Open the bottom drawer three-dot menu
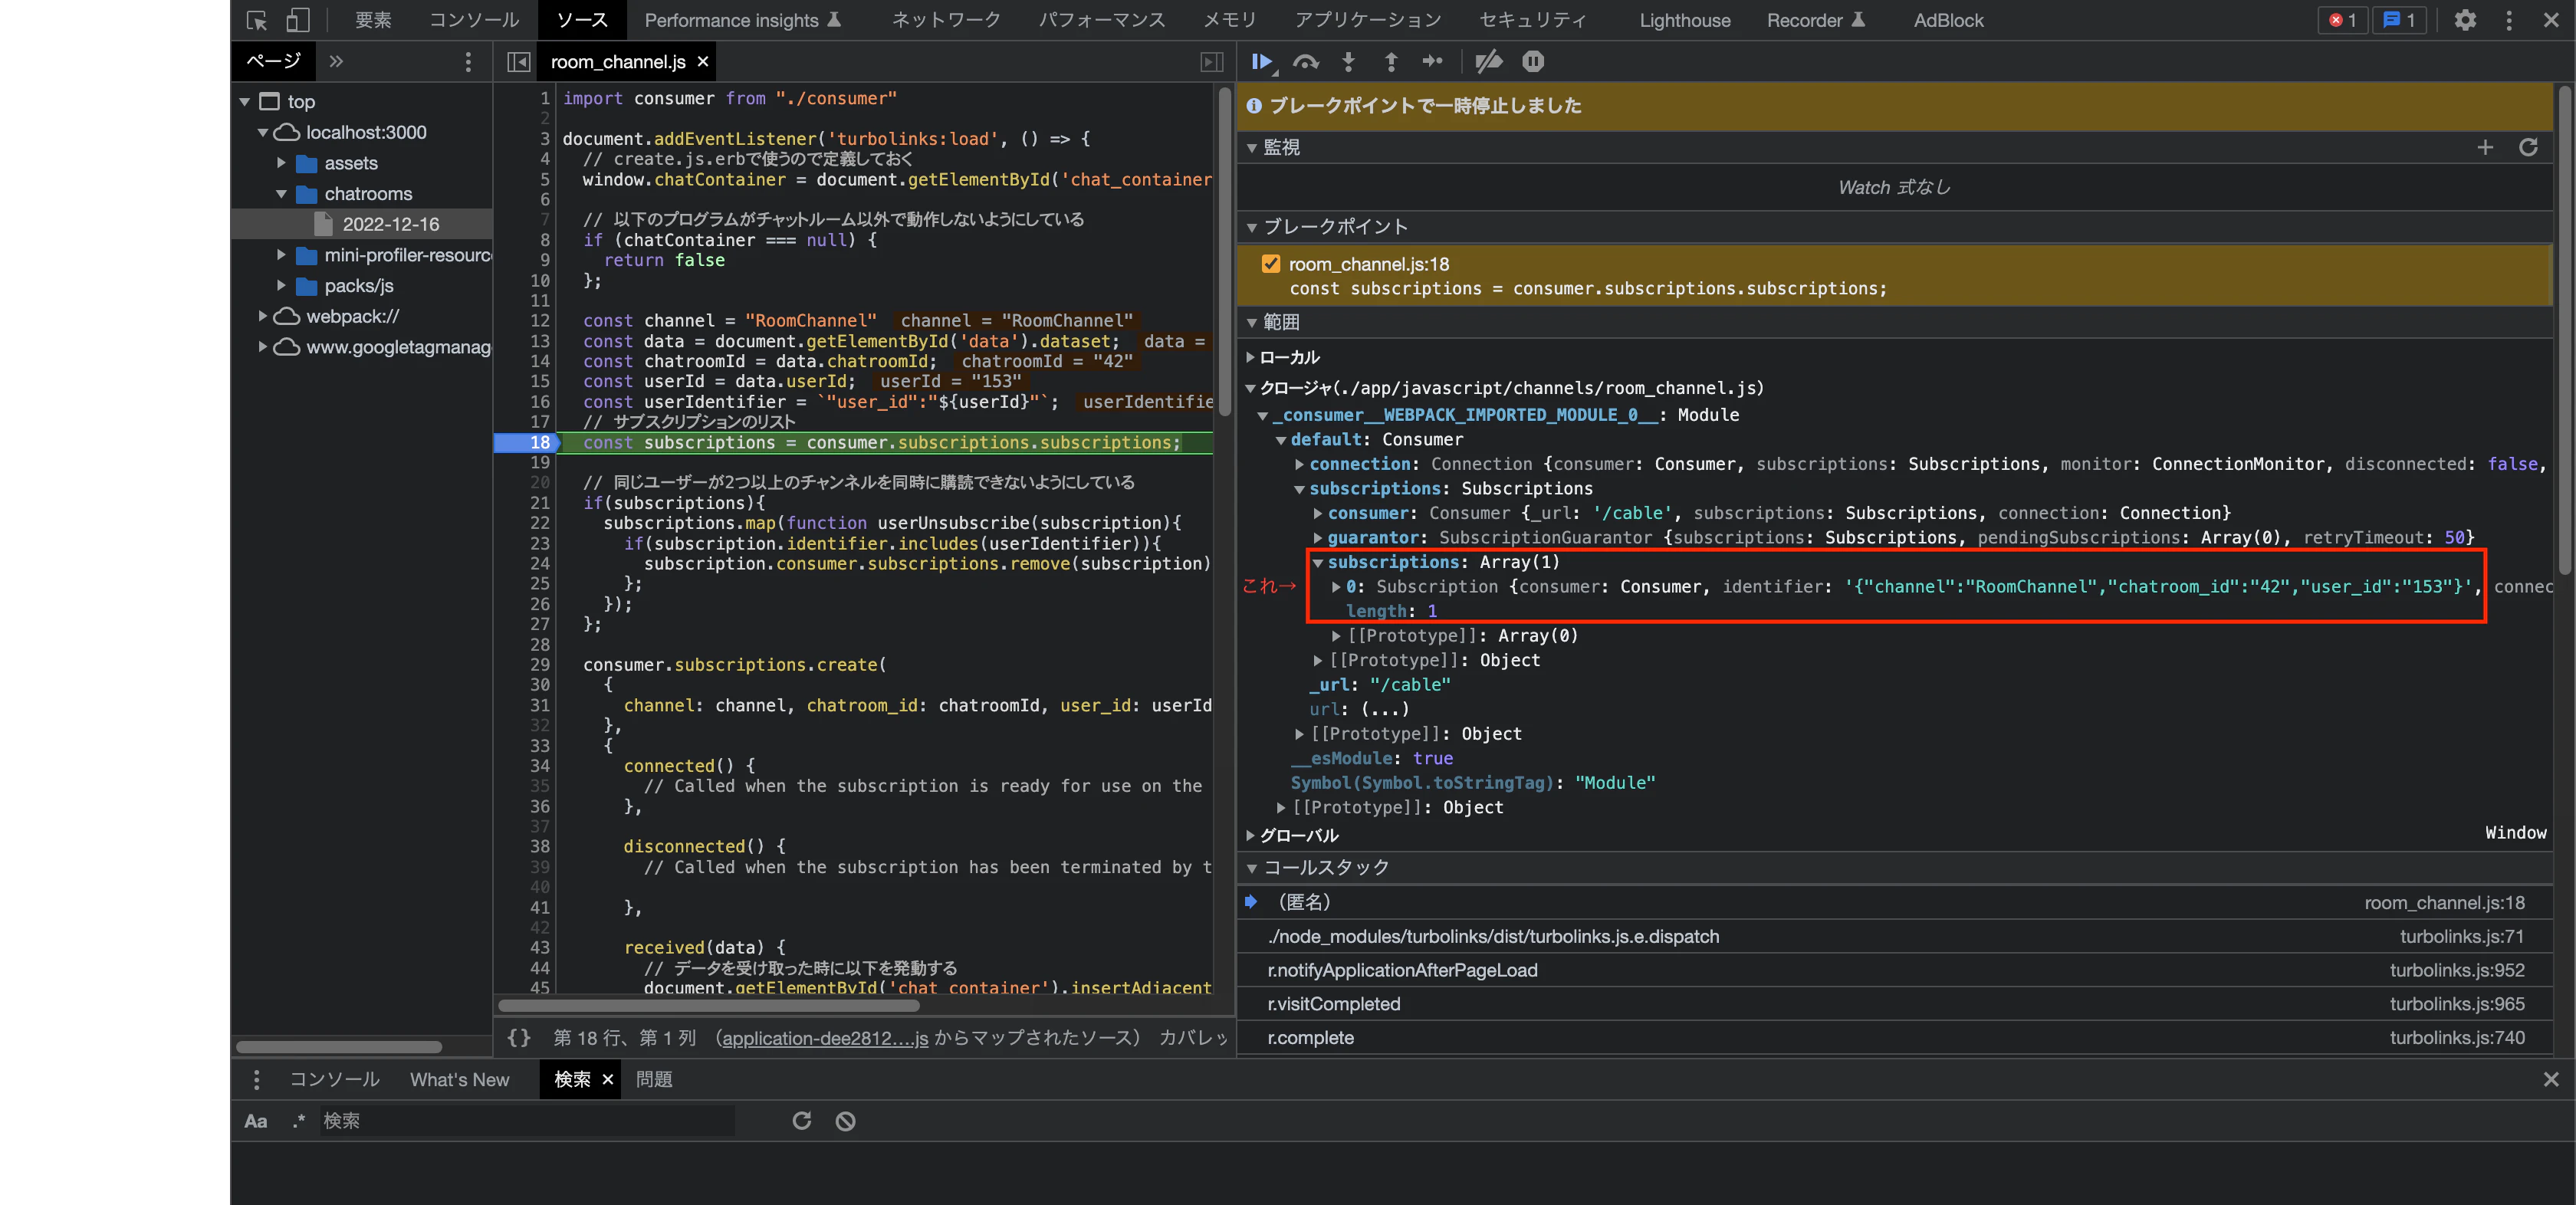 (x=257, y=1080)
